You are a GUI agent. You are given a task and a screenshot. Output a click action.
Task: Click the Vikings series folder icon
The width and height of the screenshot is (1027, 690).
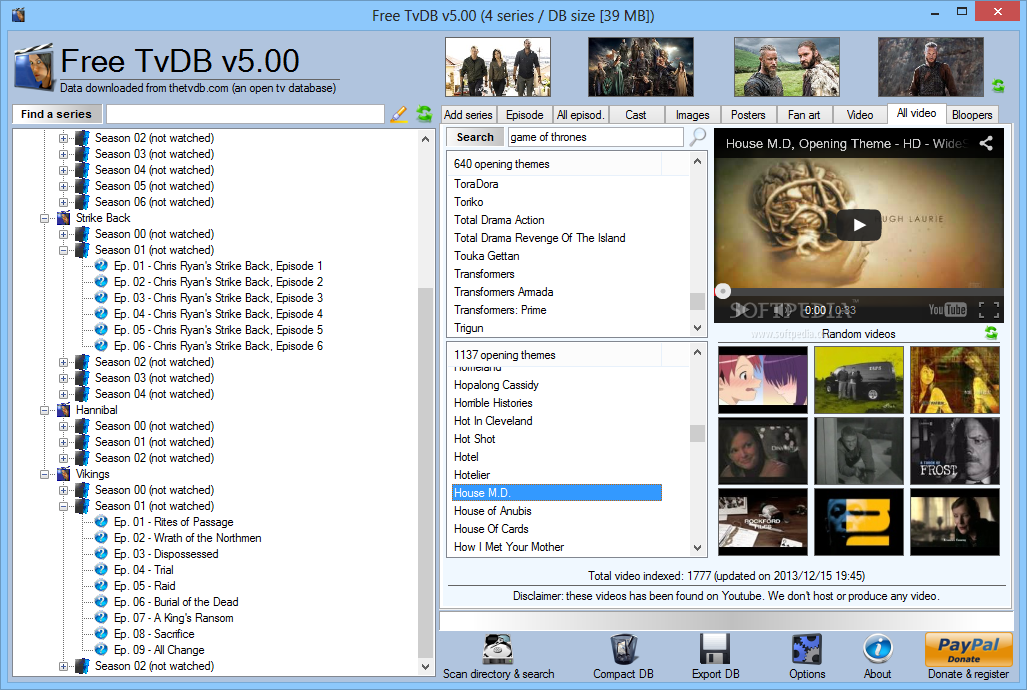click(64, 474)
